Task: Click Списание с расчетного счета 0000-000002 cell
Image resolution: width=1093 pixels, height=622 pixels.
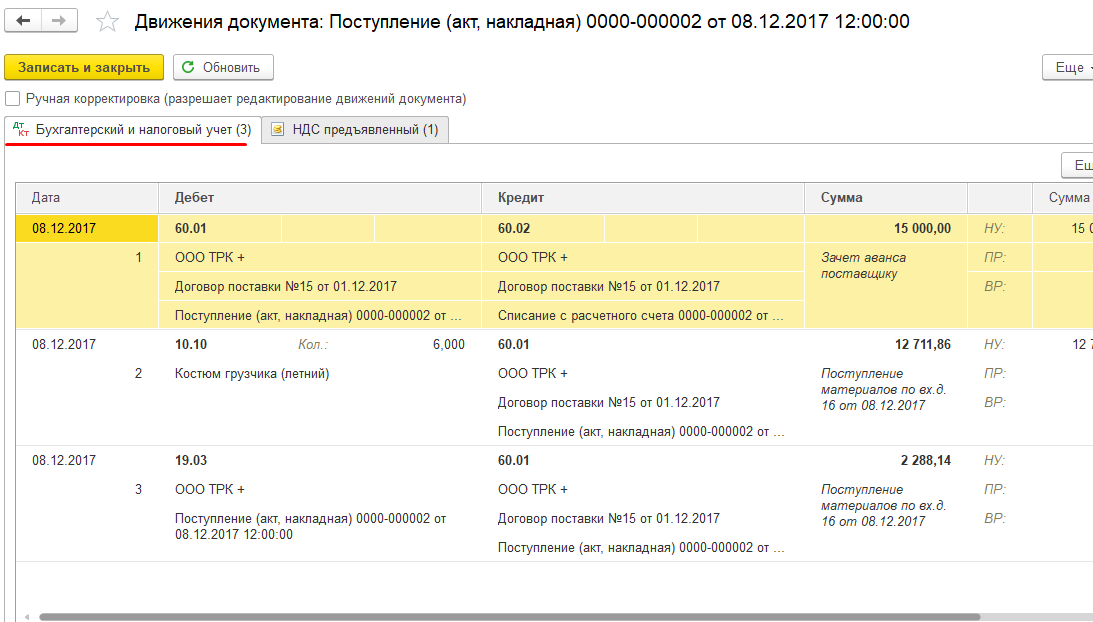Action: click(643, 315)
